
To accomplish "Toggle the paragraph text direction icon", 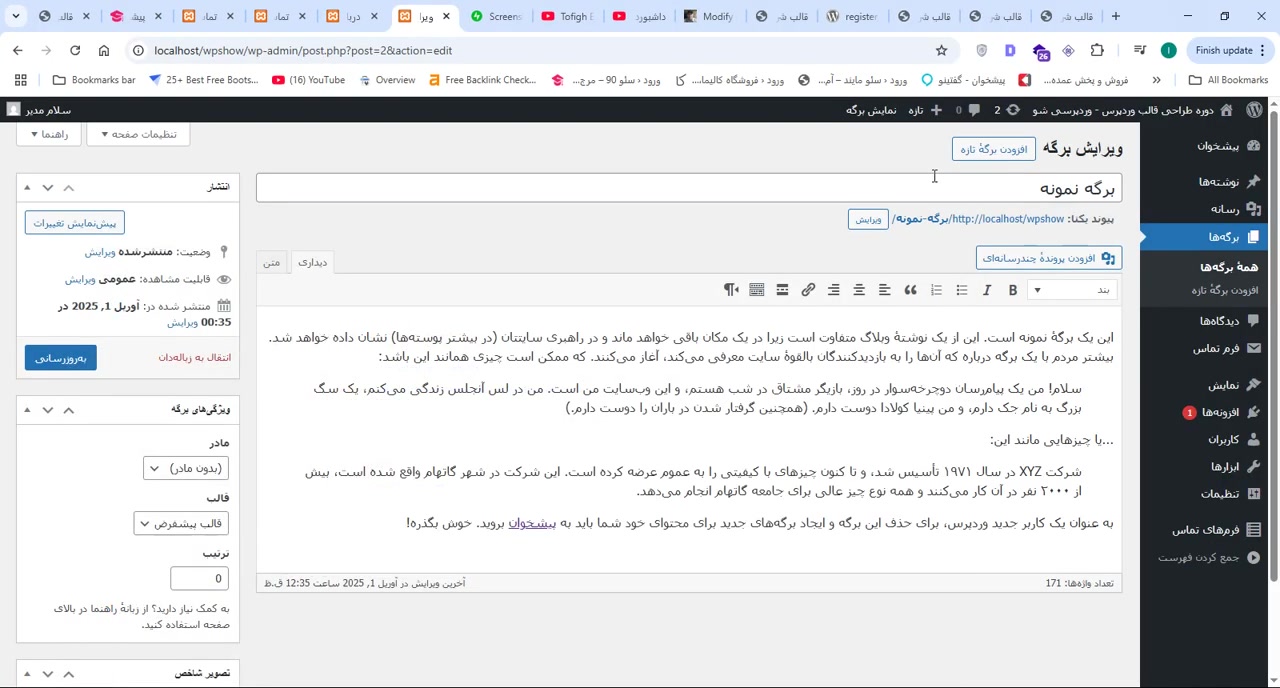I will 731,290.
